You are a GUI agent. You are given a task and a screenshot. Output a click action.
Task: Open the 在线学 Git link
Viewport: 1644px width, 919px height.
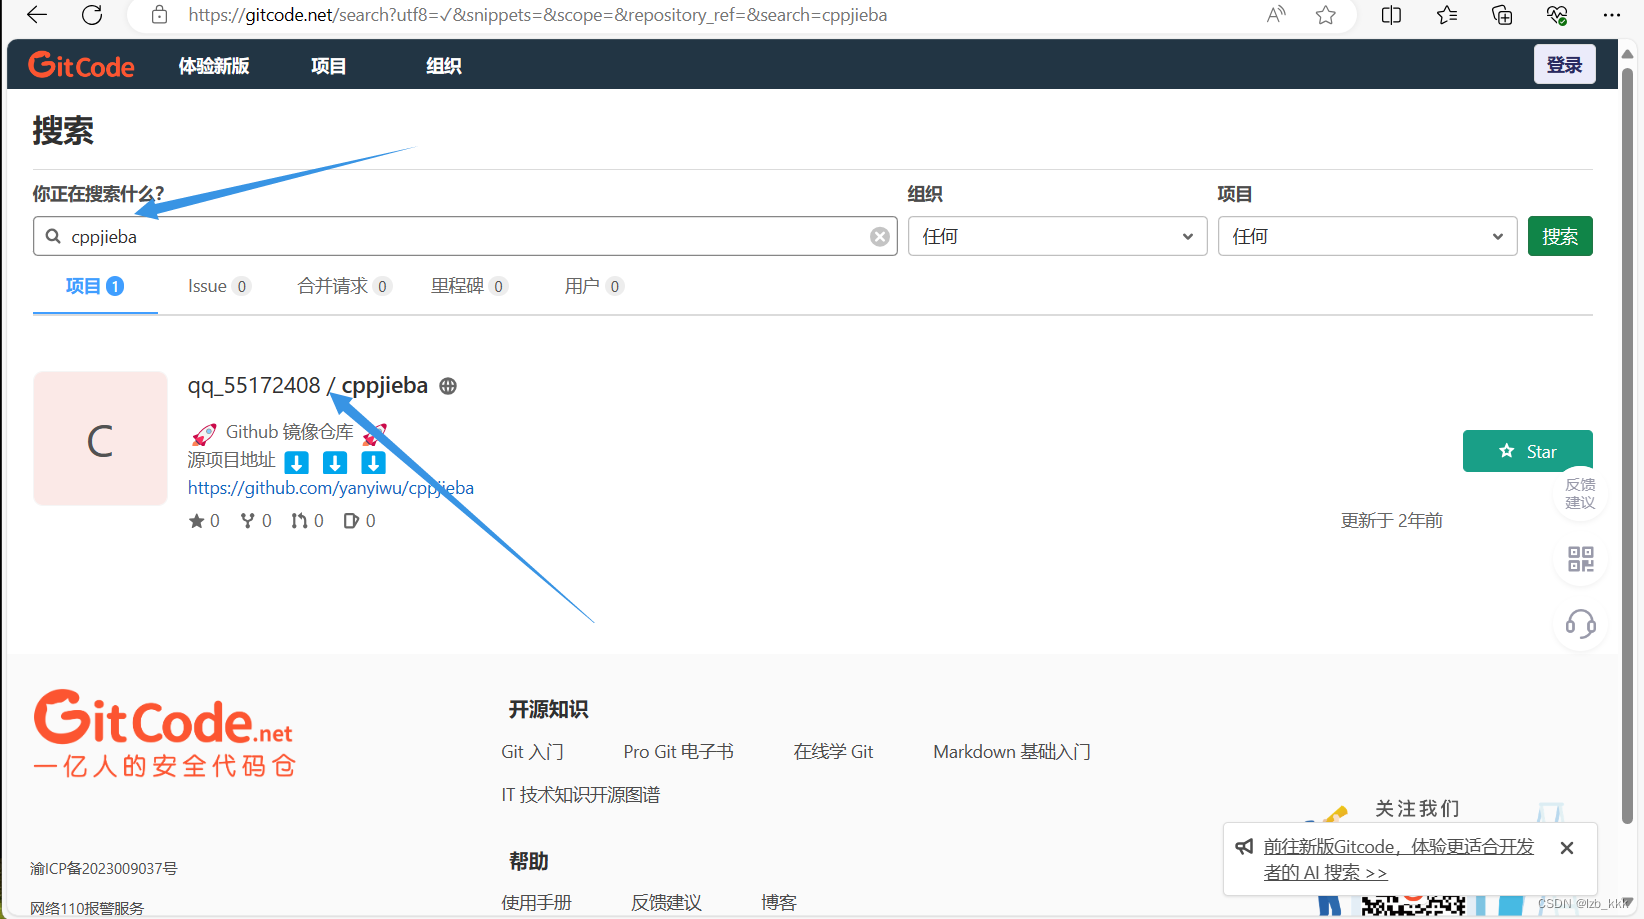(x=833, y=752)
